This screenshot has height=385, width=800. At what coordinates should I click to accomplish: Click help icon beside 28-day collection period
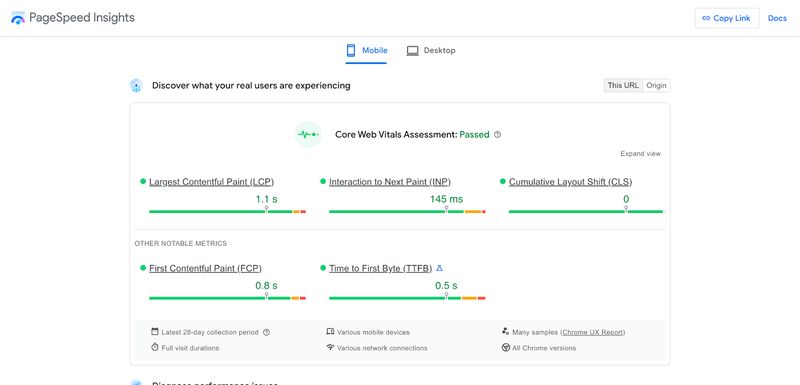(x=266, y=332)
